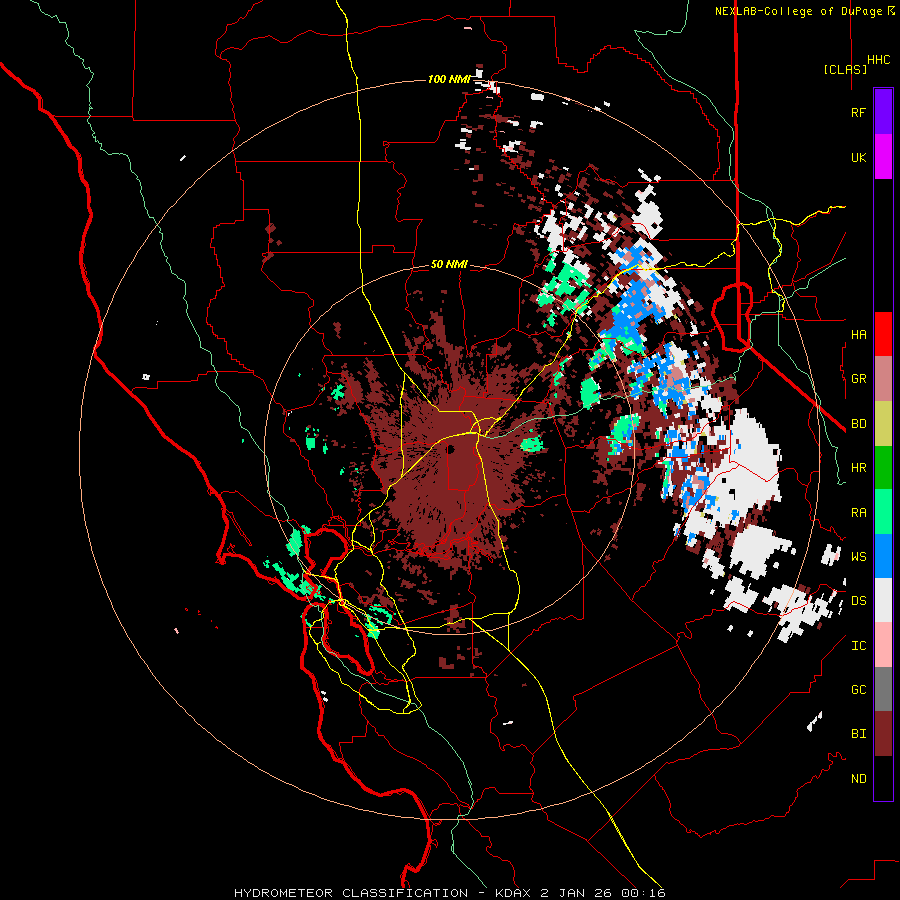Click the 'UK' legend label
The height and width of the screenshot is (900, 900).
pos(858,157)
